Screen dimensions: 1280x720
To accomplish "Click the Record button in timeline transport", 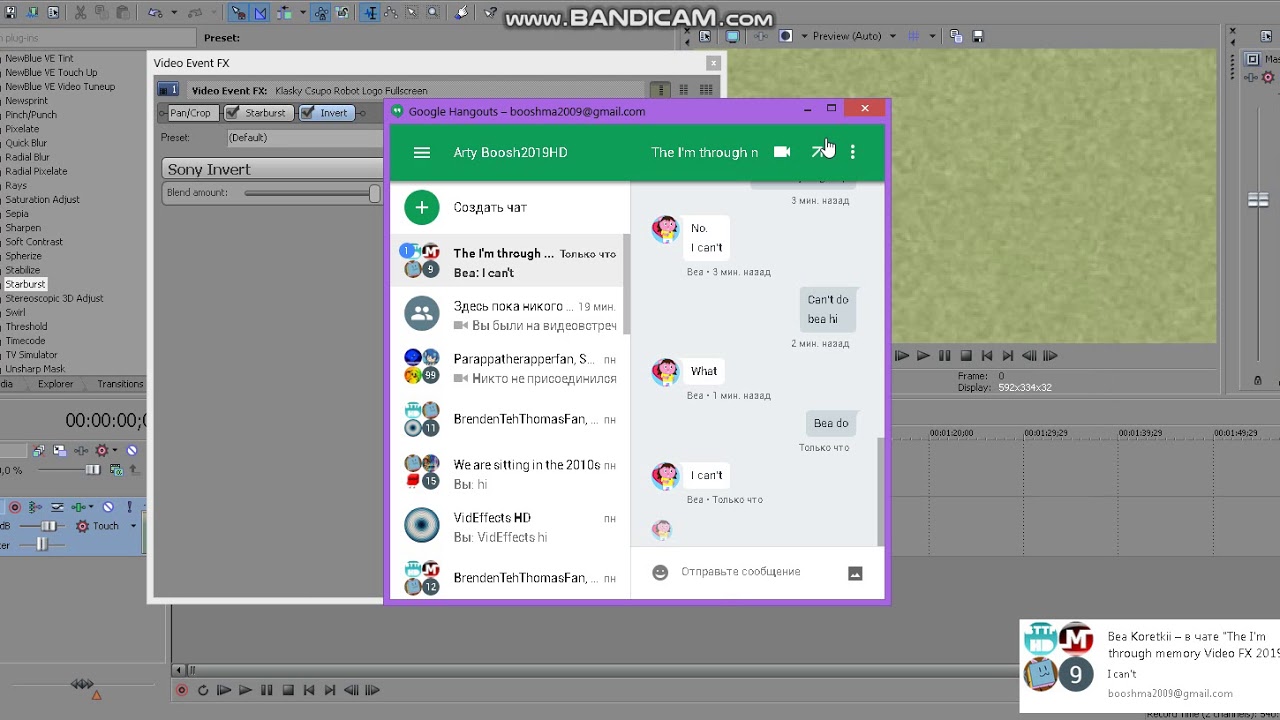I will [181, 690].
